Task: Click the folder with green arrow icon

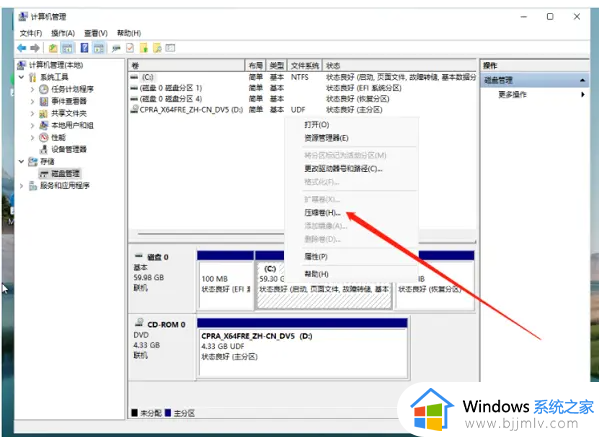Action: coord(144,48)
